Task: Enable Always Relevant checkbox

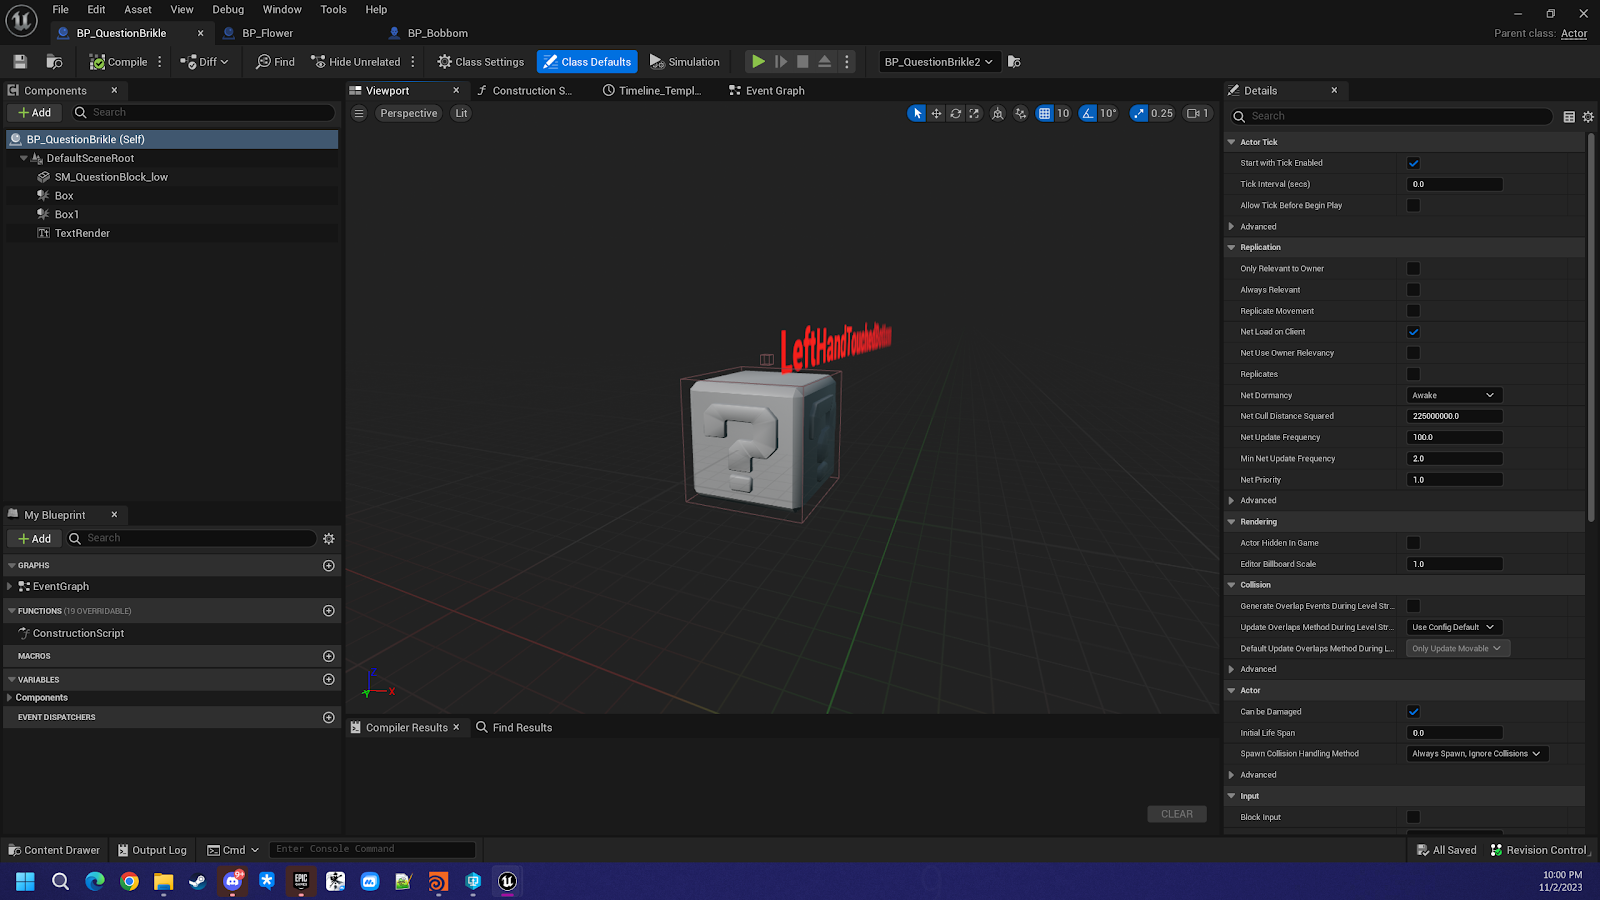Action: 1413,290
